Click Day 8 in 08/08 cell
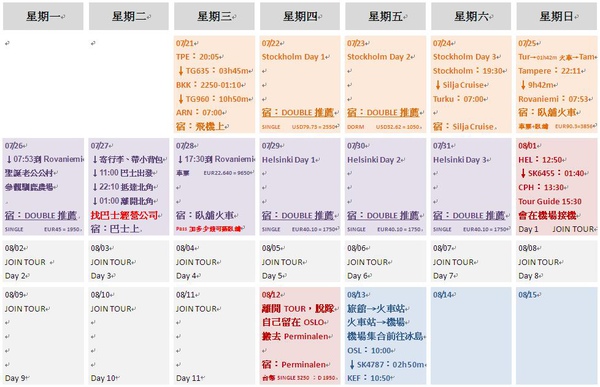The height and width of the screenshot is (387, 600). coord(529,276)
